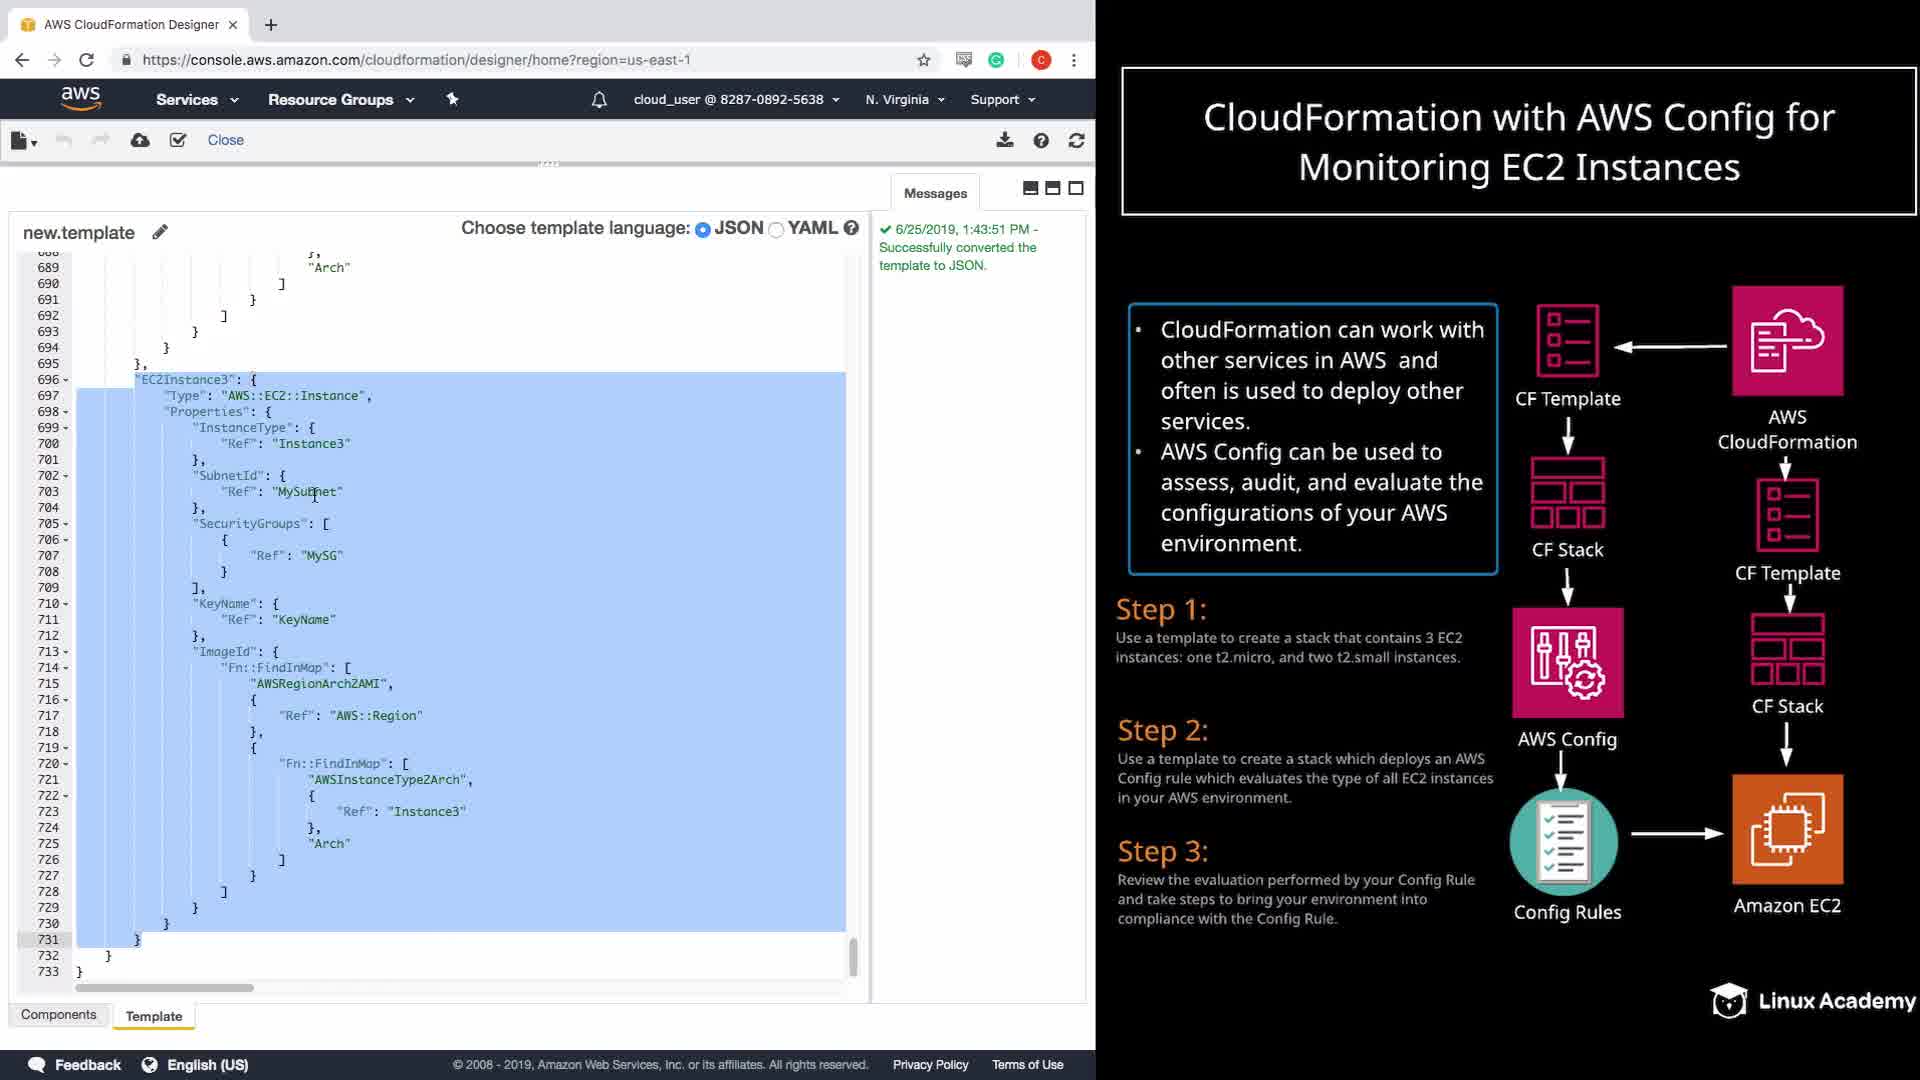
Task: Click the Refresh diagram icon in toolbar
Action: click(x=1076, y=140)
